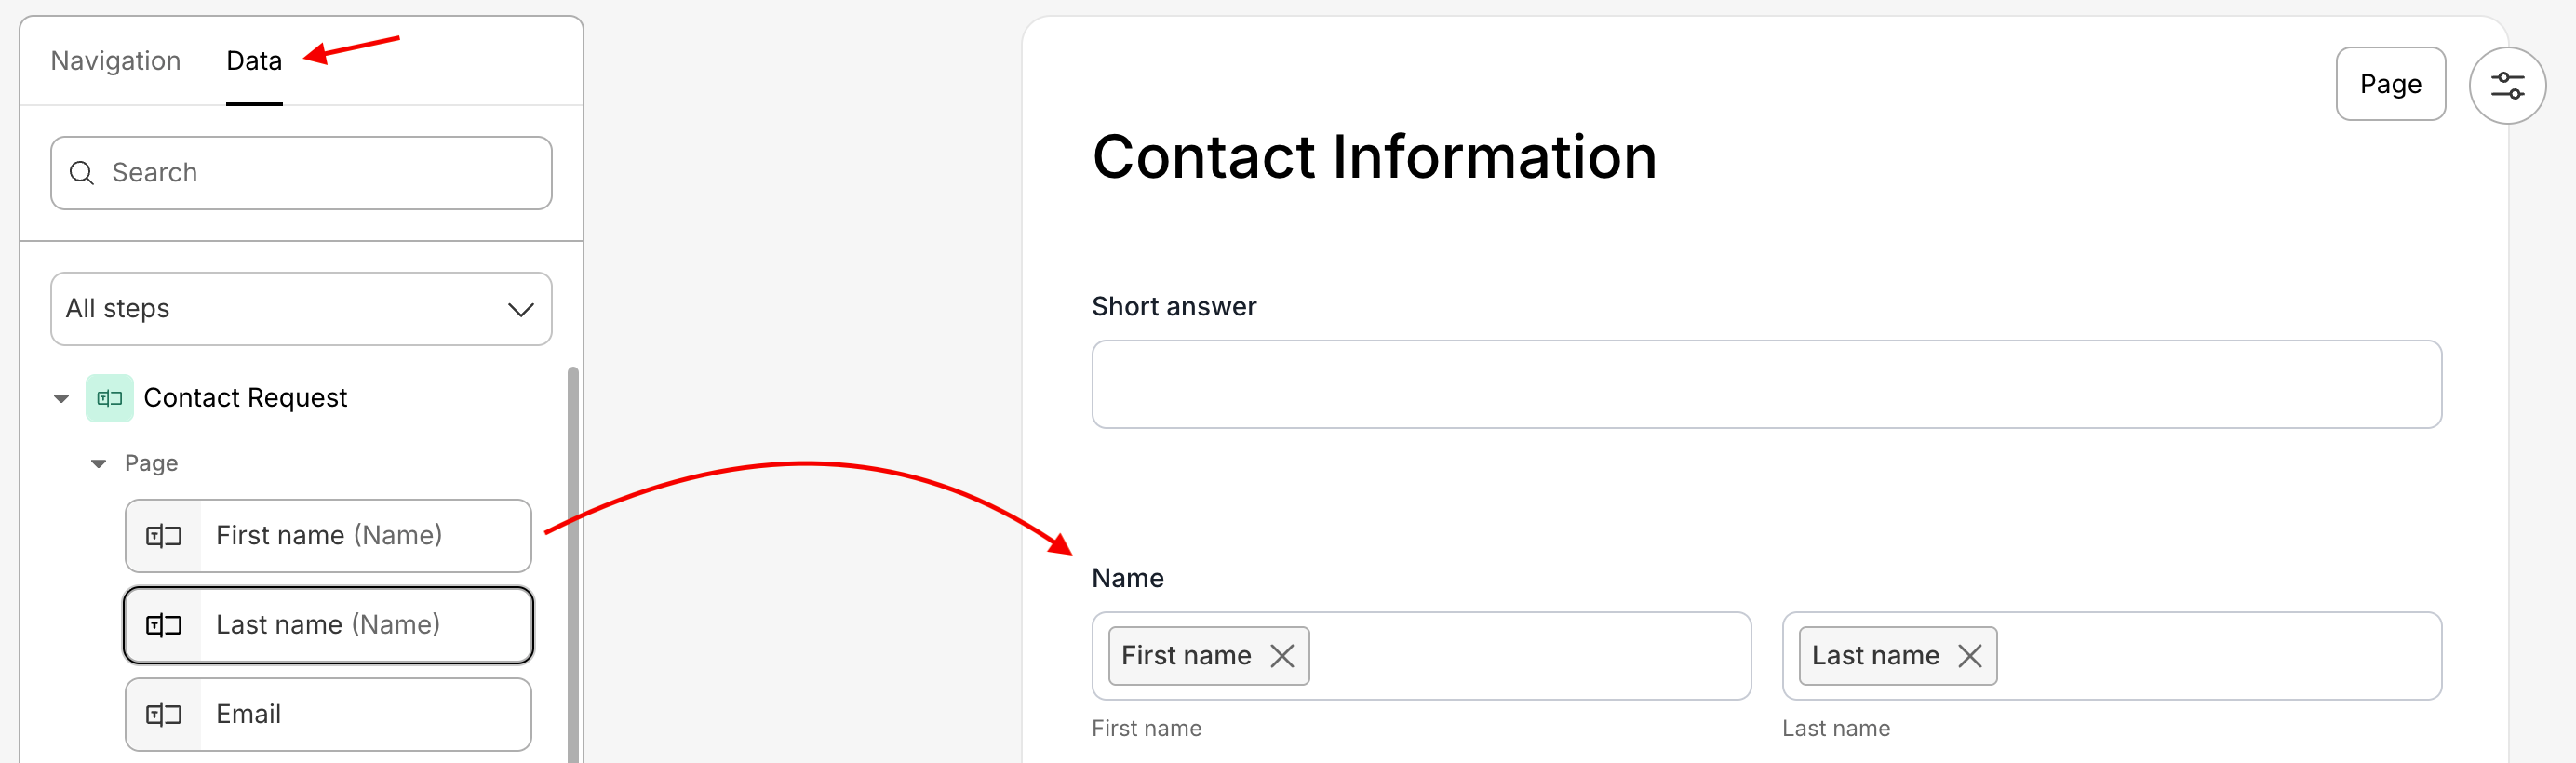The image size is (2576, 763).
Task: Open the settings sliders icon button
Action: click(2506, 86)
